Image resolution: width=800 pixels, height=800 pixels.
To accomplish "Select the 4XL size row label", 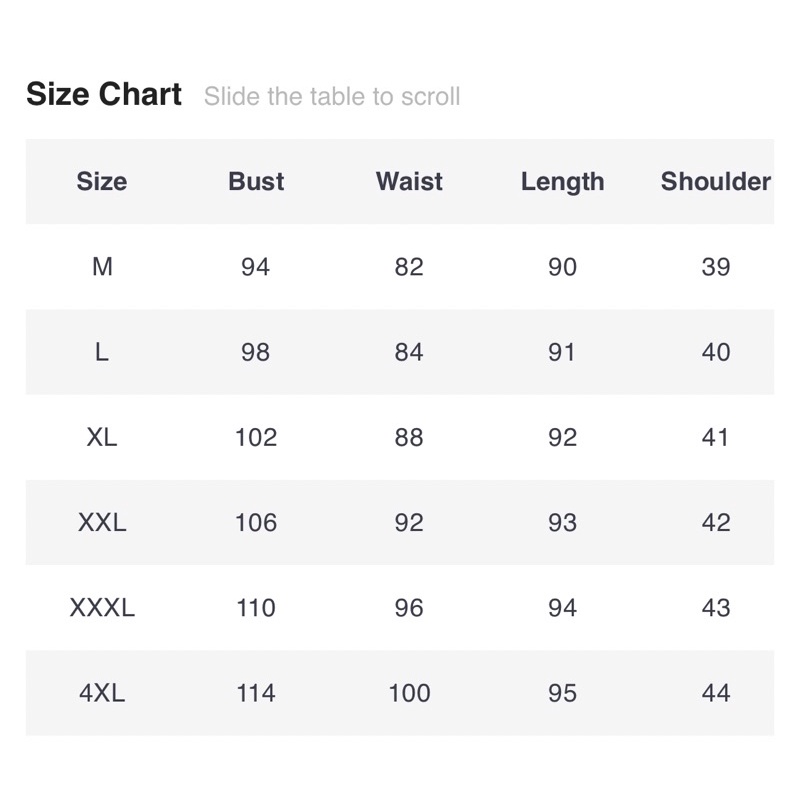I will [x=102, y=692].
